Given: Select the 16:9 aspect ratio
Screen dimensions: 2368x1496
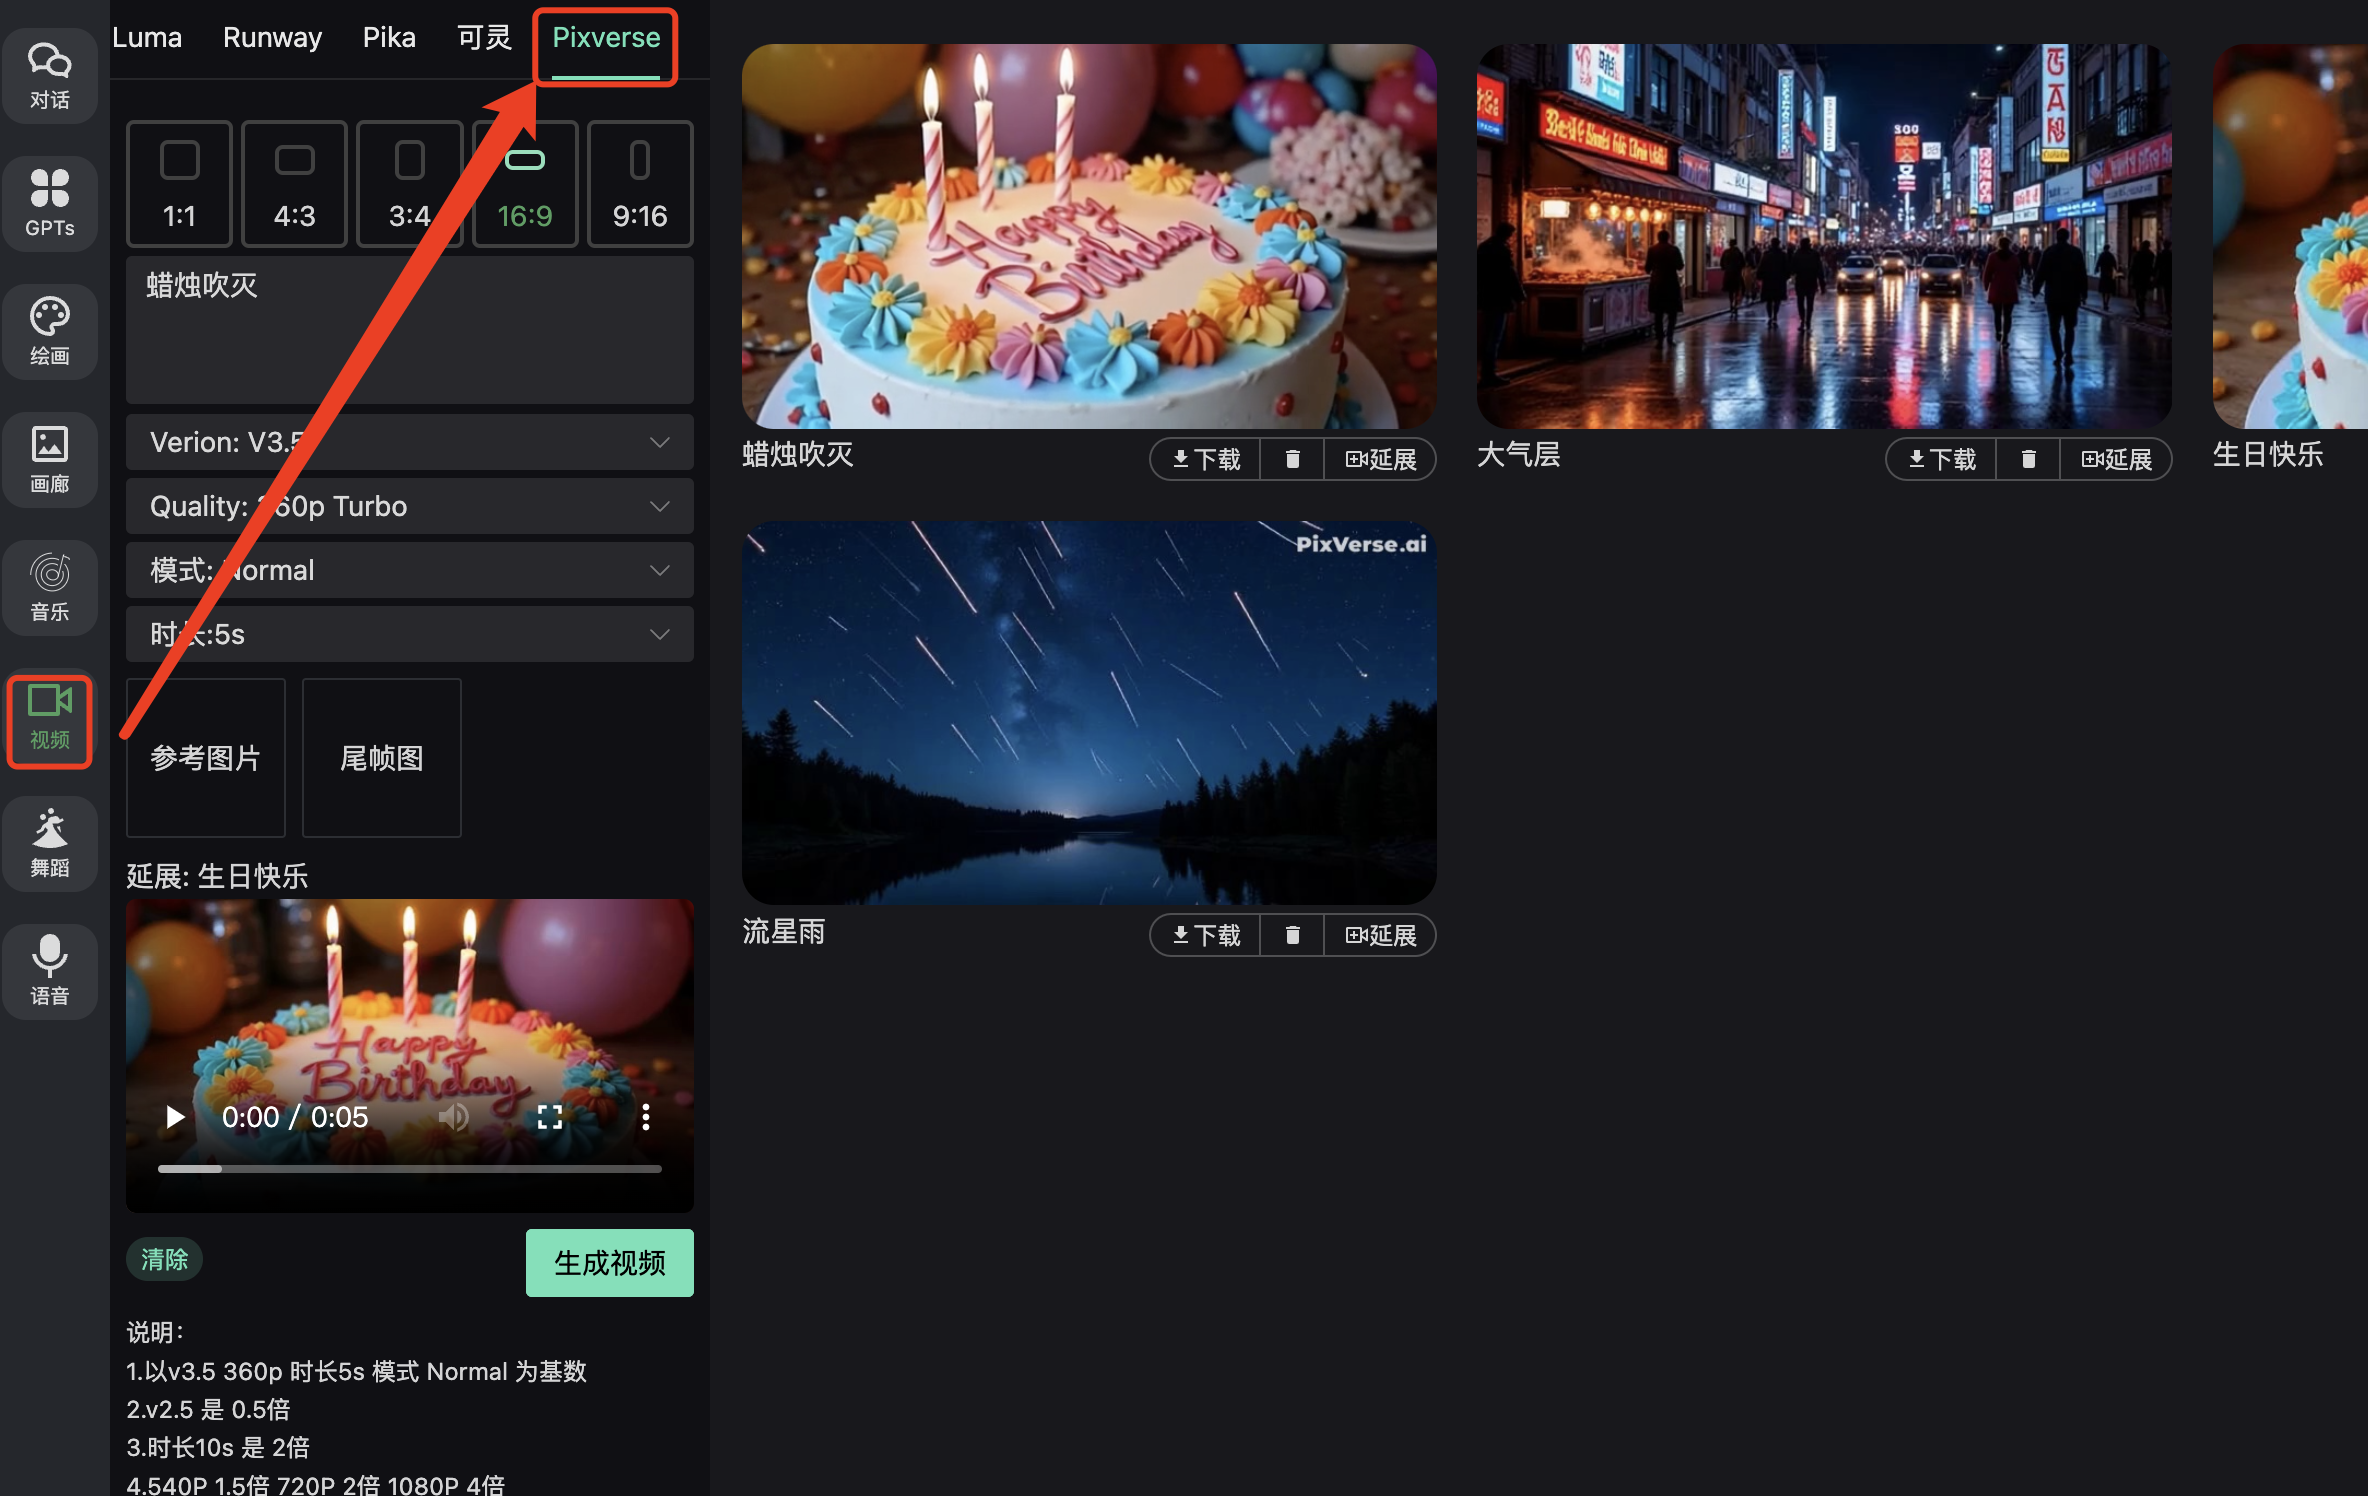Looking at the screenshot, I should click(x=524, y=184).
